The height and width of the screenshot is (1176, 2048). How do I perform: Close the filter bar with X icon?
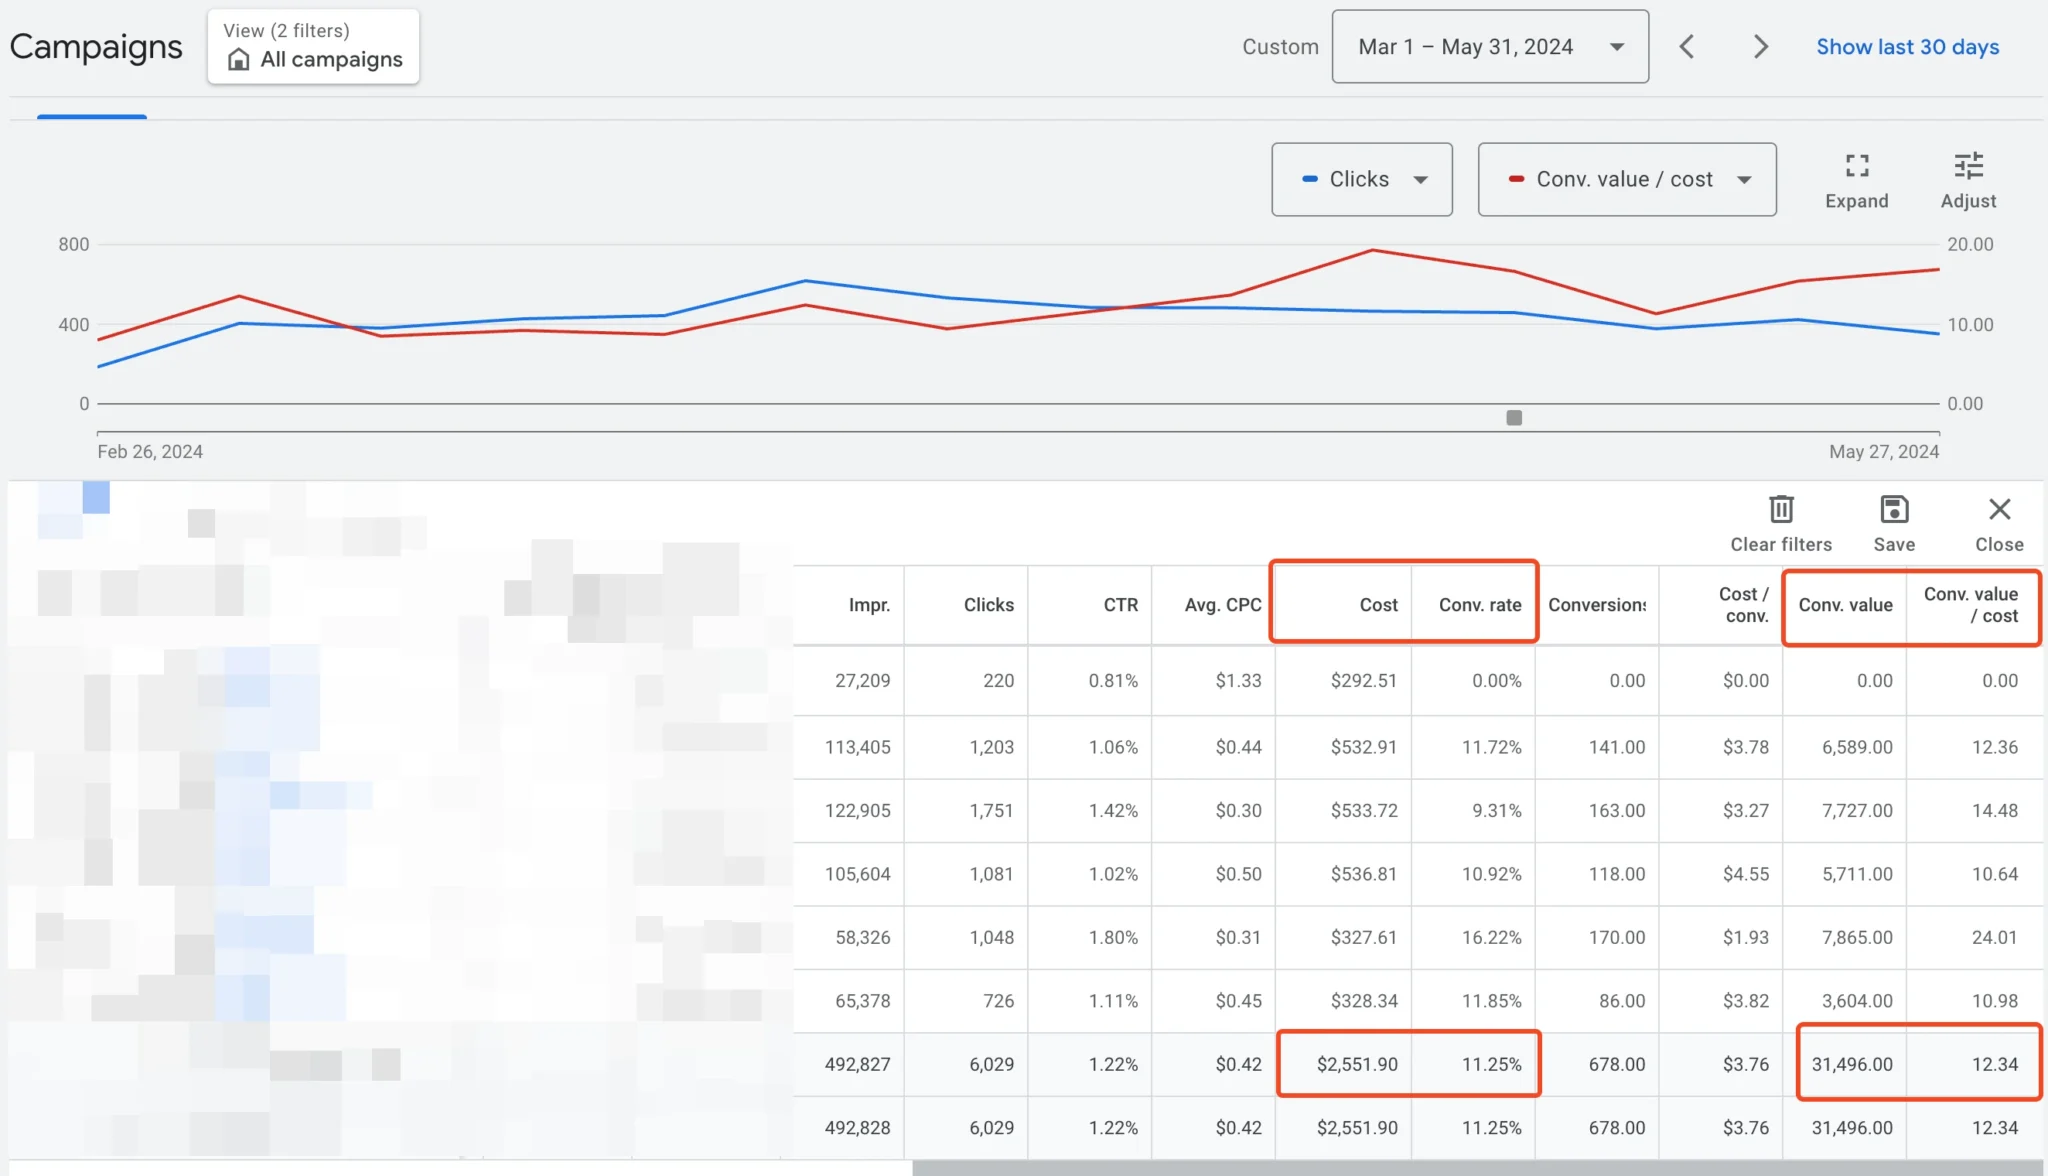[1999, 510]
